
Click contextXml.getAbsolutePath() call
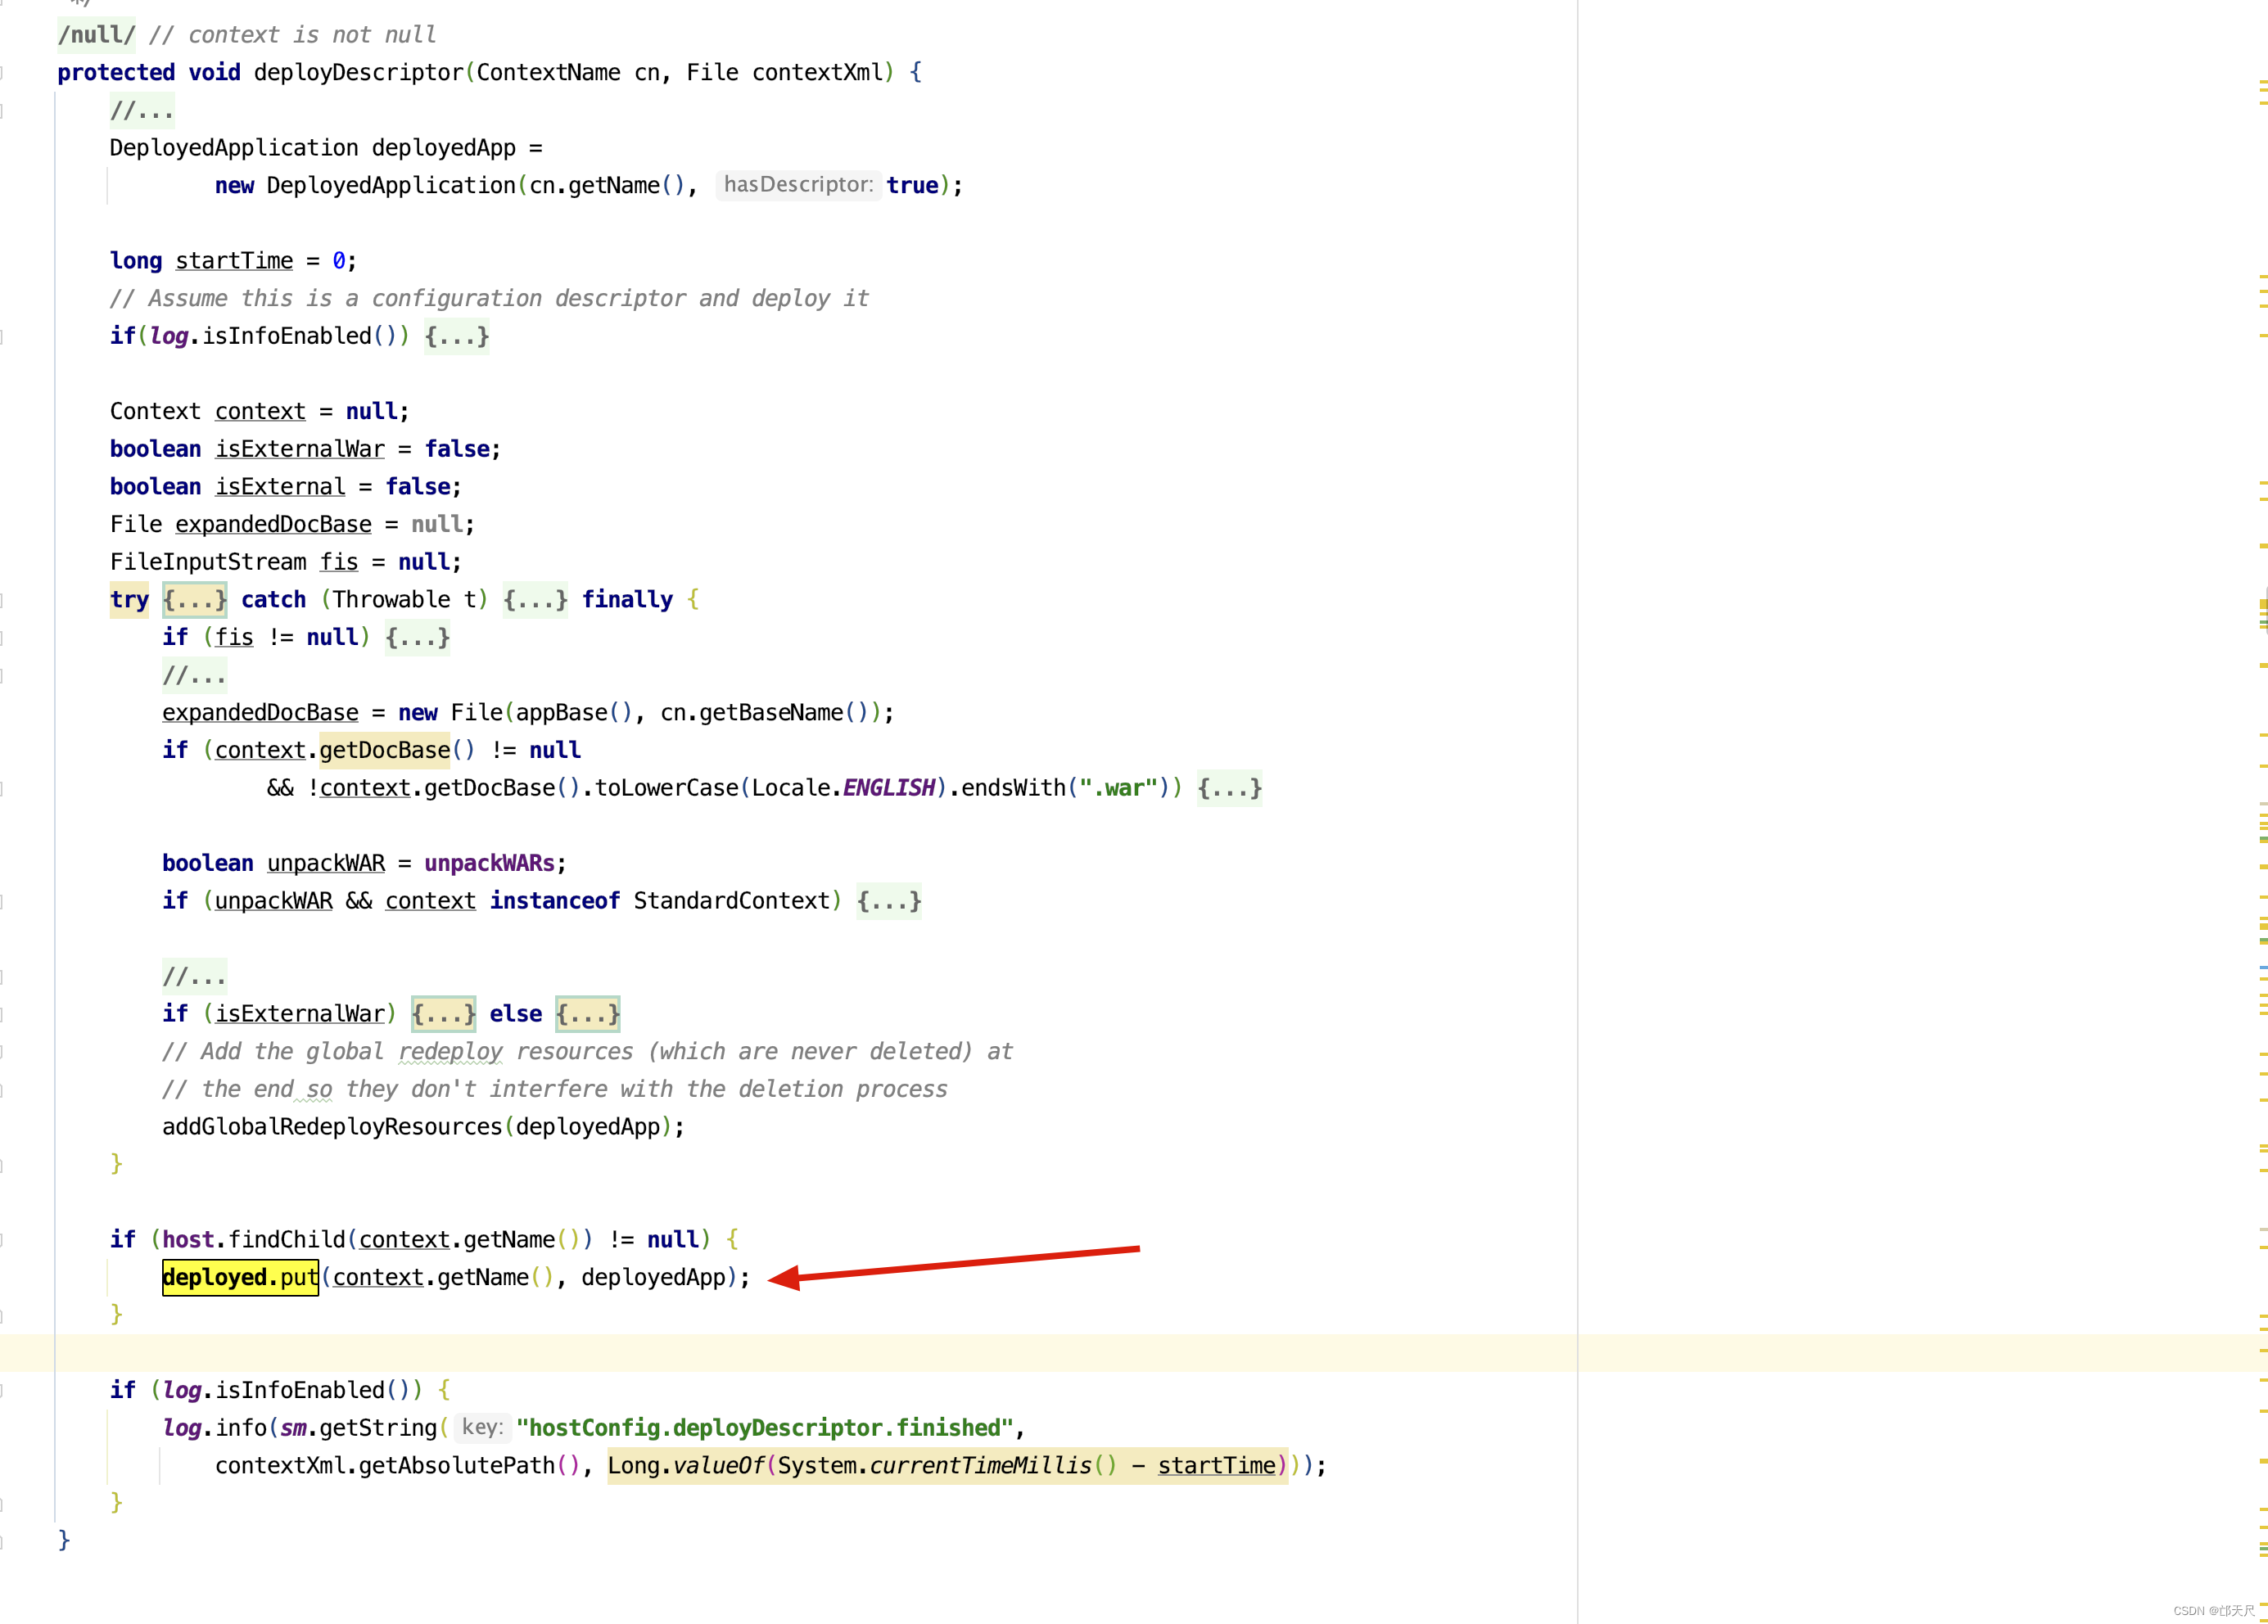click(397, 1466)
